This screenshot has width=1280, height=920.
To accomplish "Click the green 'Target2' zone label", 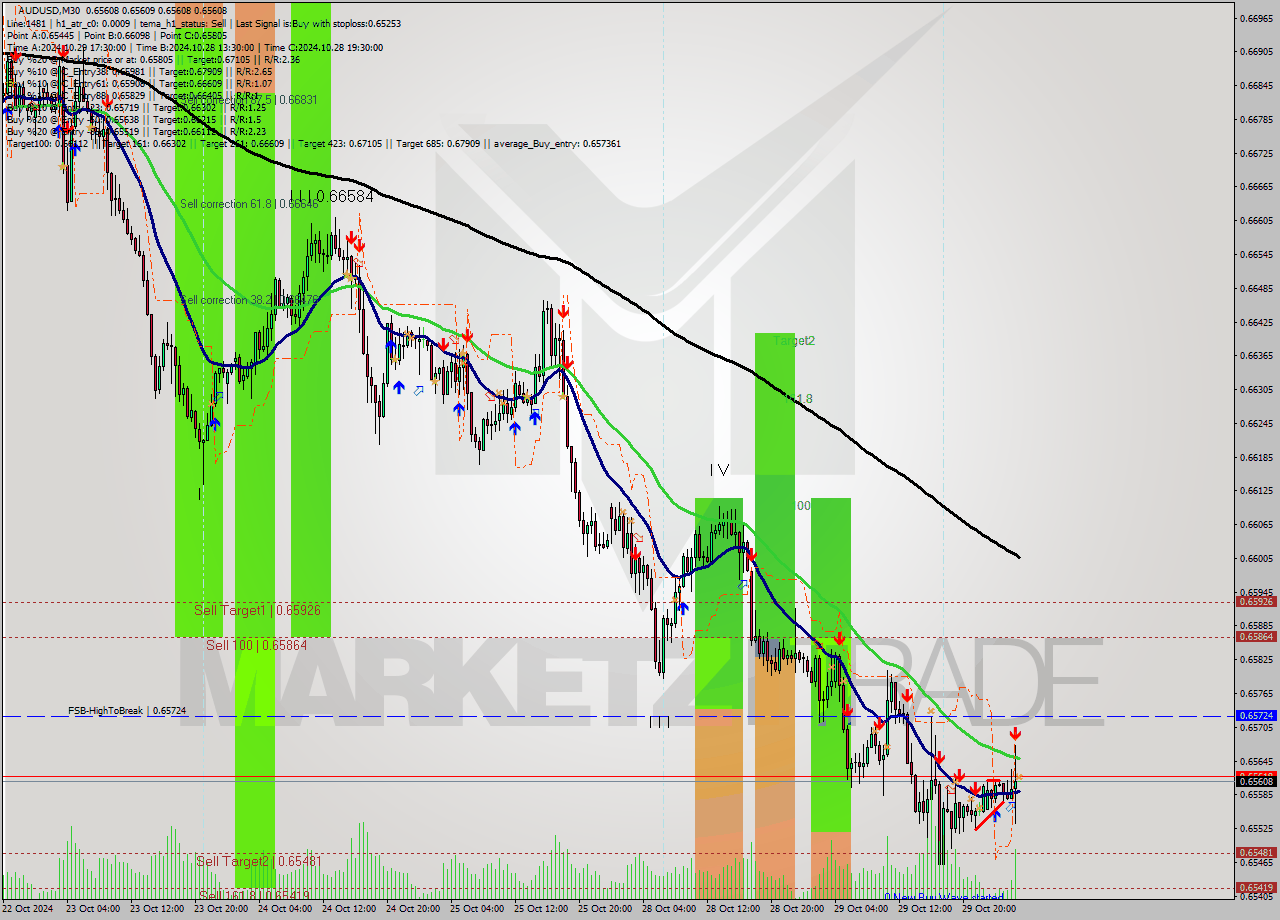I will click(794, 341).
